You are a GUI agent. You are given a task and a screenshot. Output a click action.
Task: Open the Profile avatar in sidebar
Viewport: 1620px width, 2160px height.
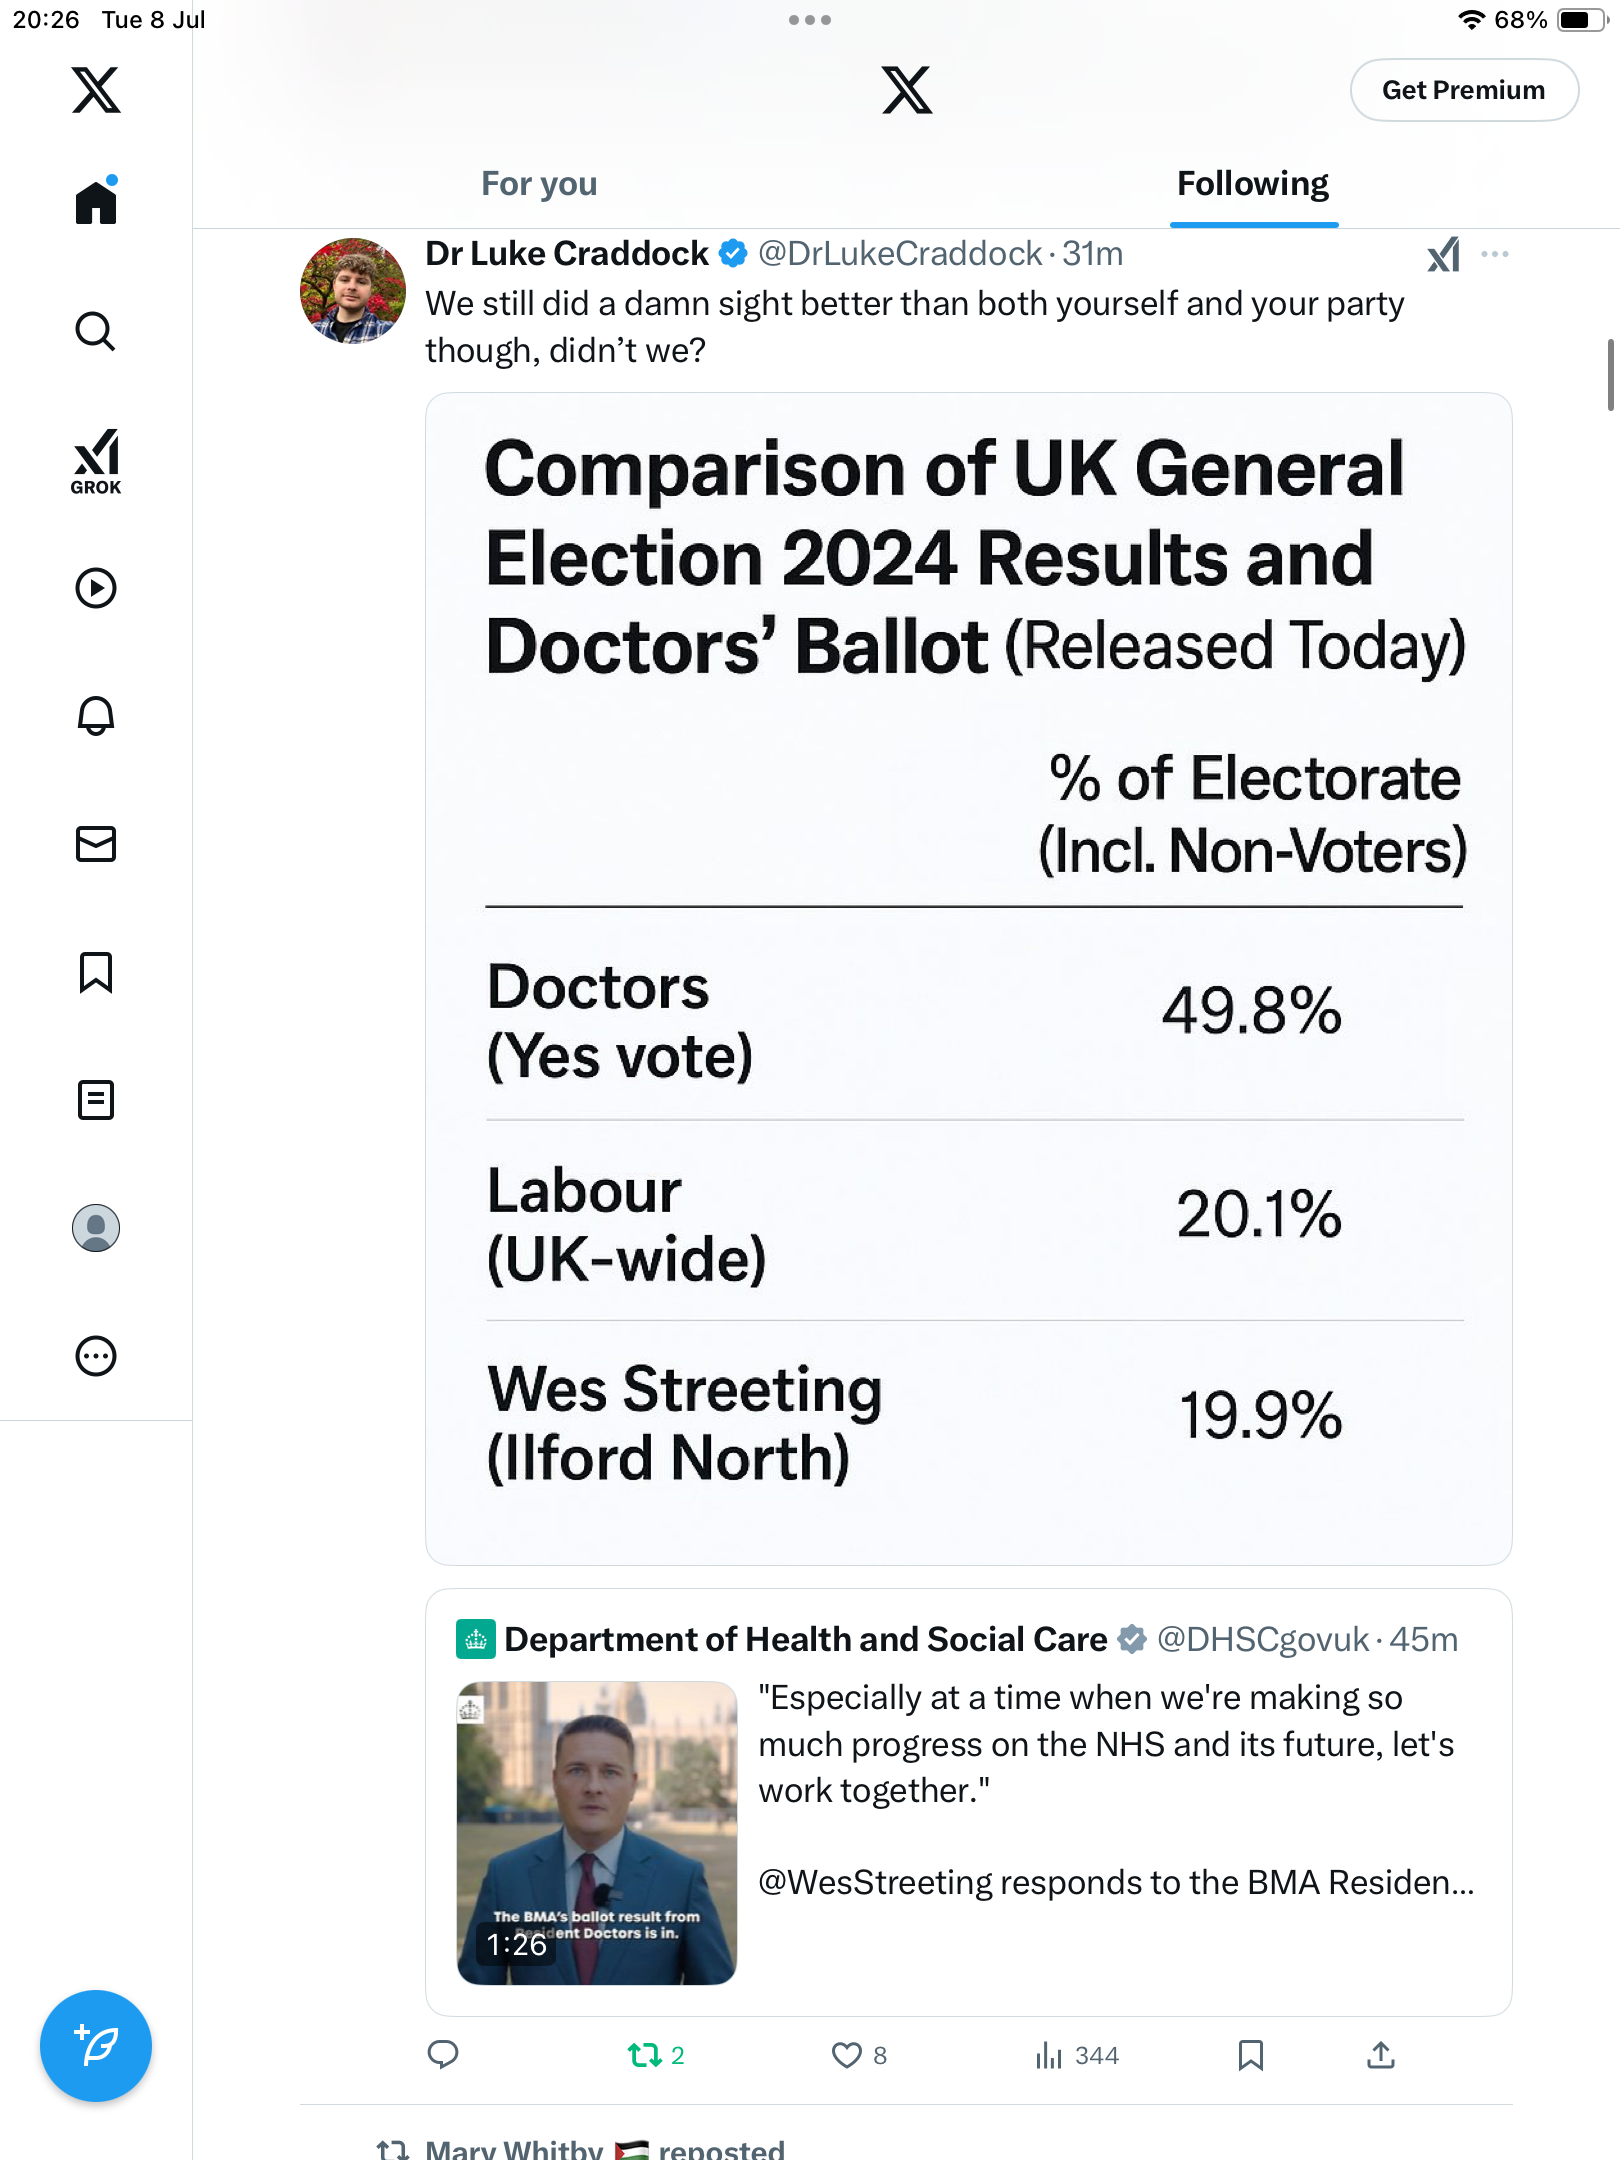96,1228
